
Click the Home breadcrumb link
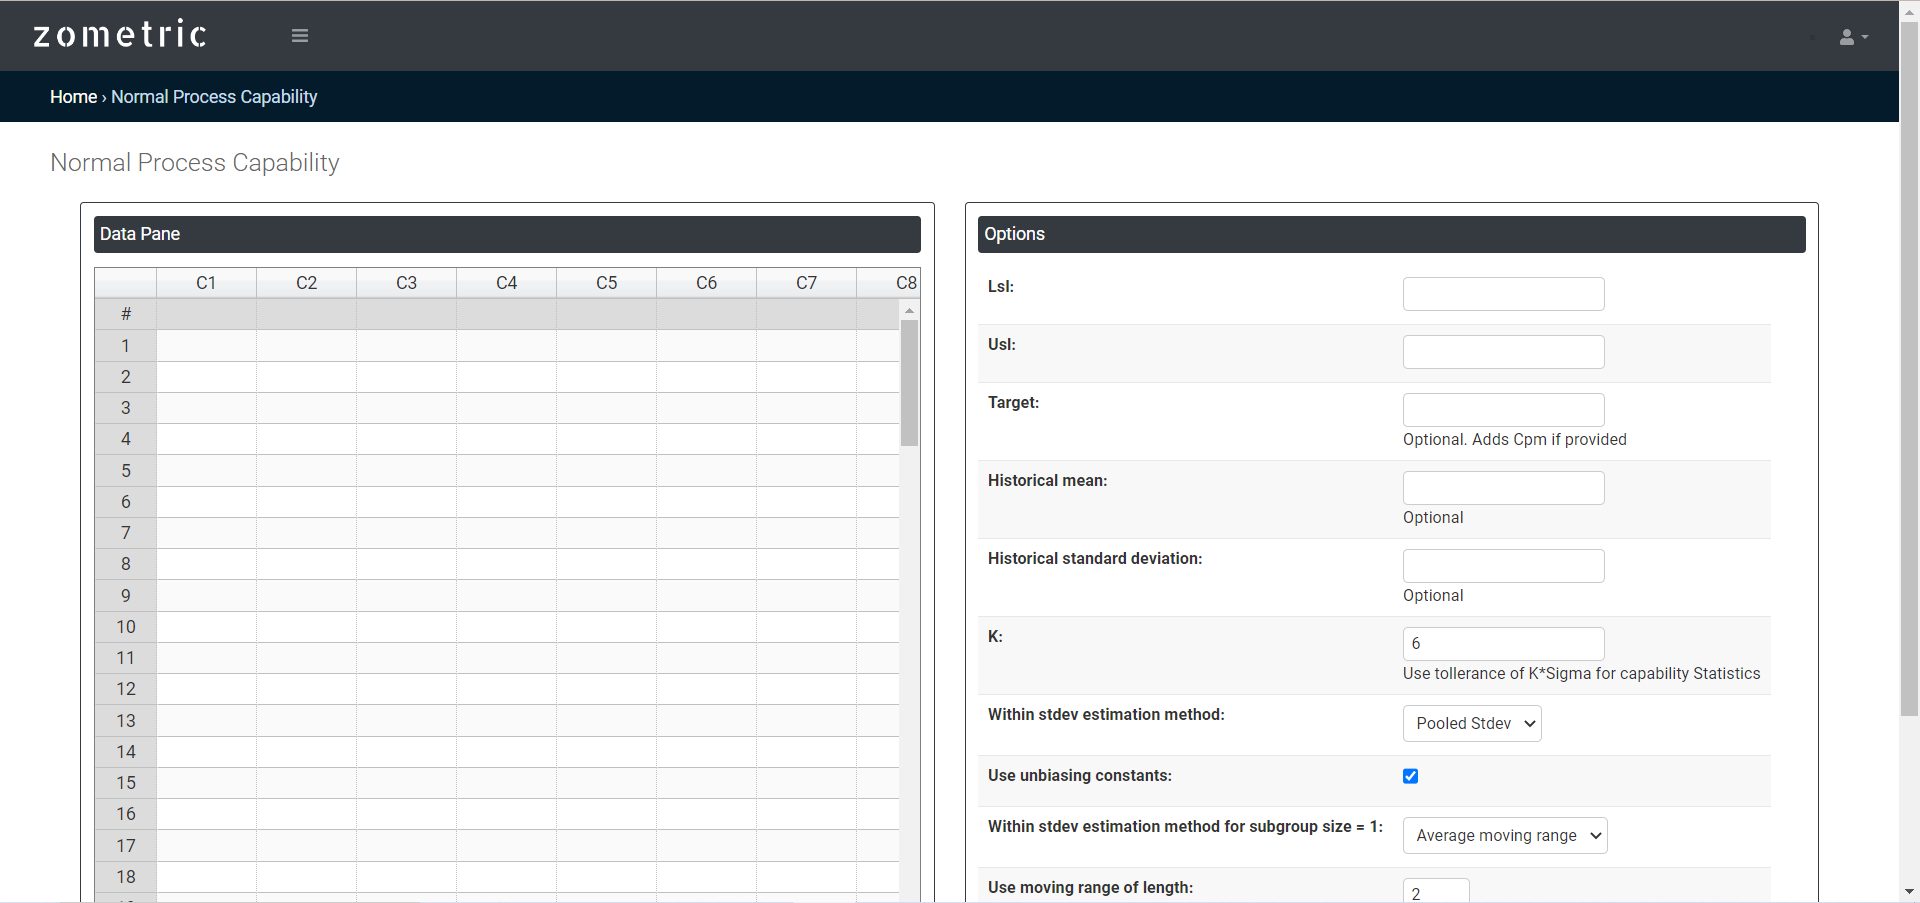(73, 97)
